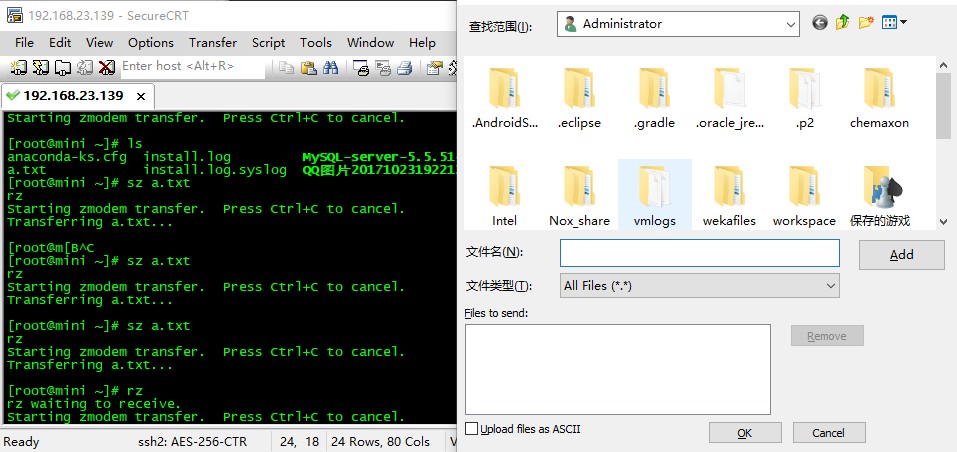The height and width of the screenshot is (452, 957).
Task: Close the 192.168.23.139 session tab
Action: [x=140, y=96]
